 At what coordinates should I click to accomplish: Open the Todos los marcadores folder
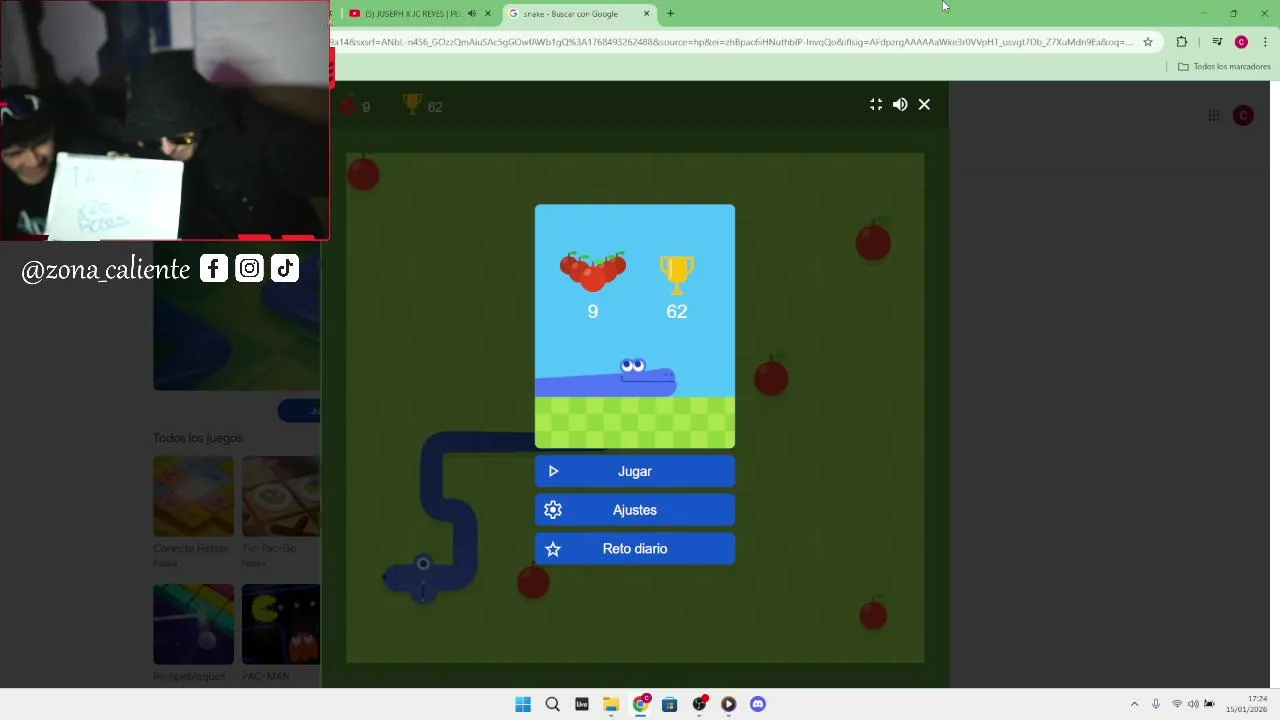coord(1224,67)
